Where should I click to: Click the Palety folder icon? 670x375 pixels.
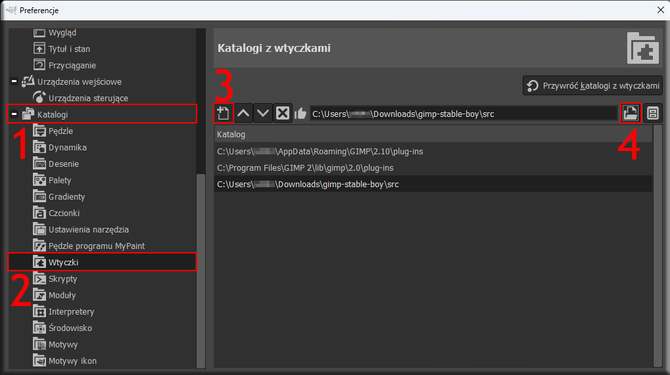pyautogui.click(x=39, y=180)
